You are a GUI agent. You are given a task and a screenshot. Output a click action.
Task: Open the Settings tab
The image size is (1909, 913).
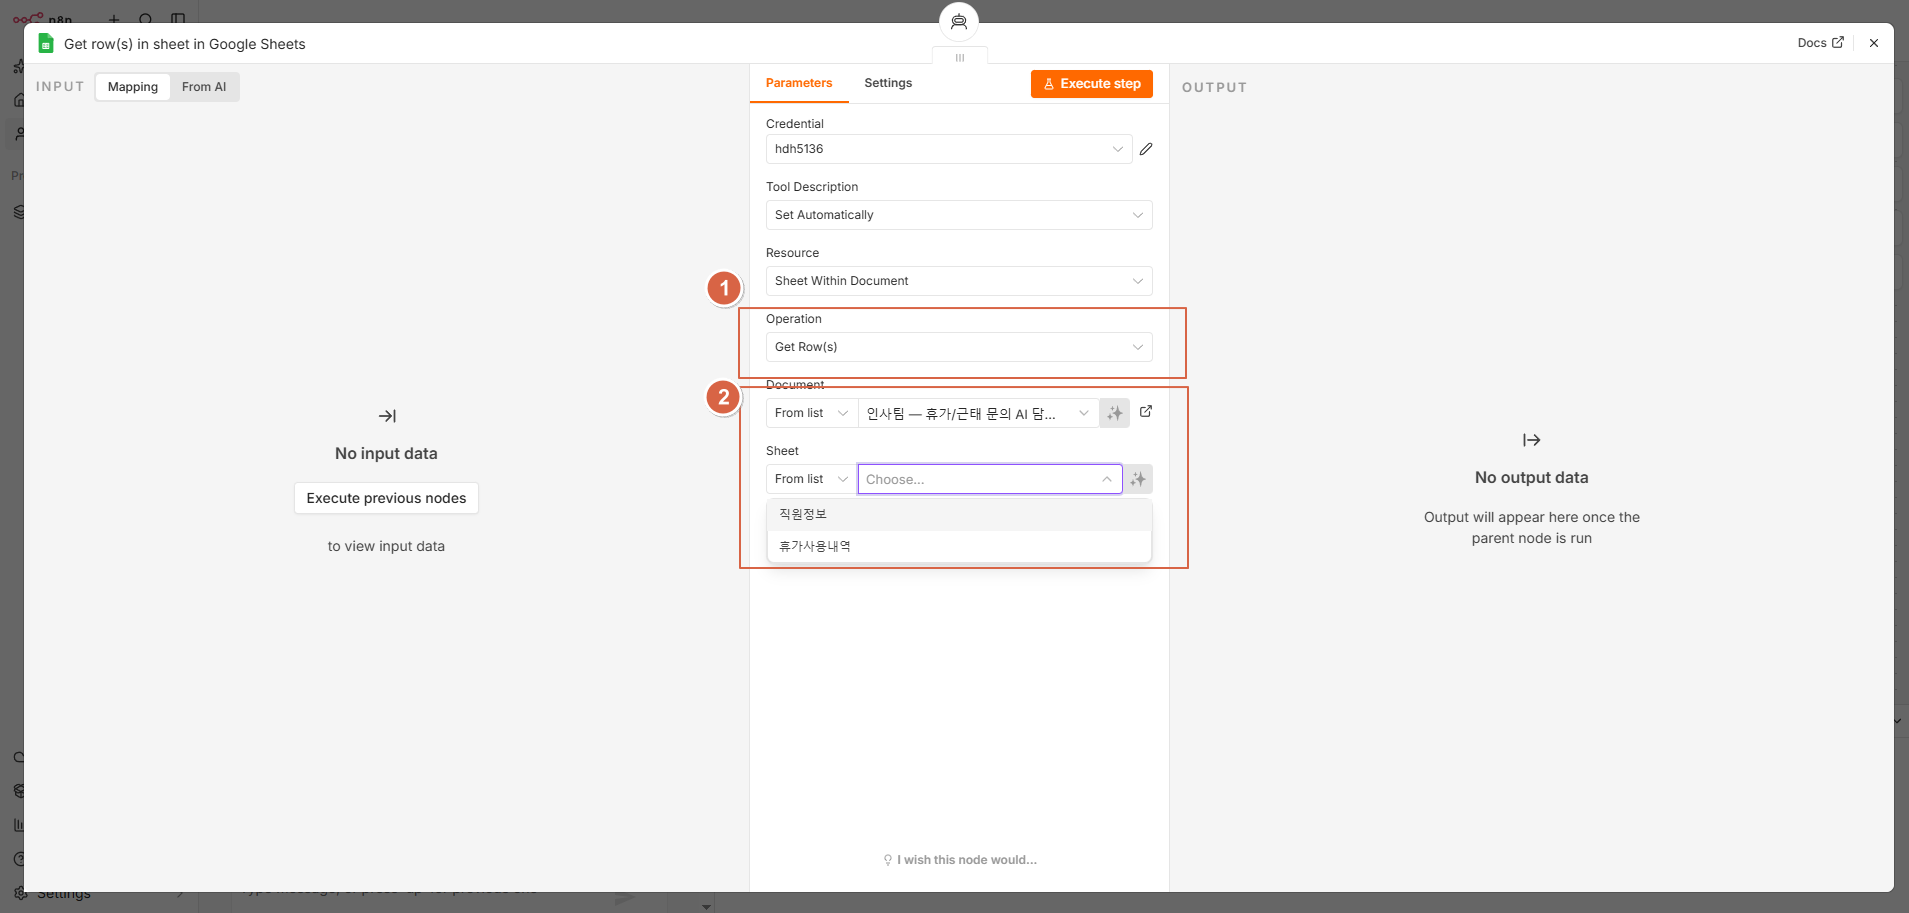[888, 83]
